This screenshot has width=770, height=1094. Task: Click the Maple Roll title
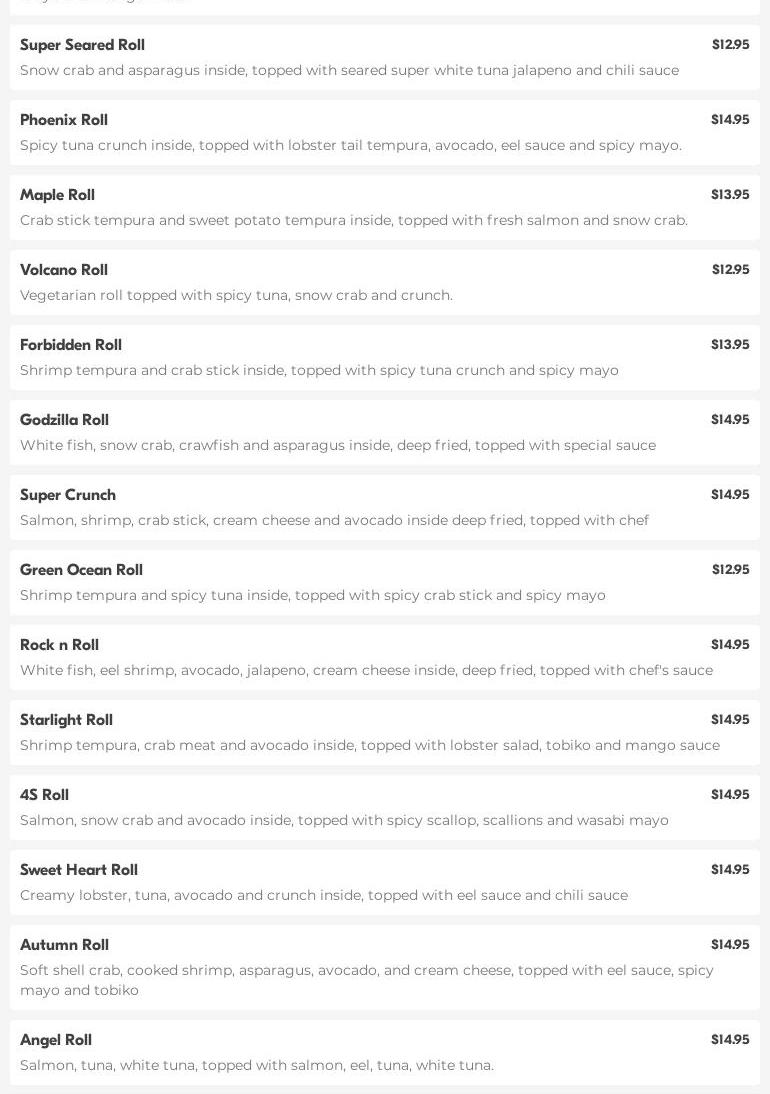coord(57,195)
